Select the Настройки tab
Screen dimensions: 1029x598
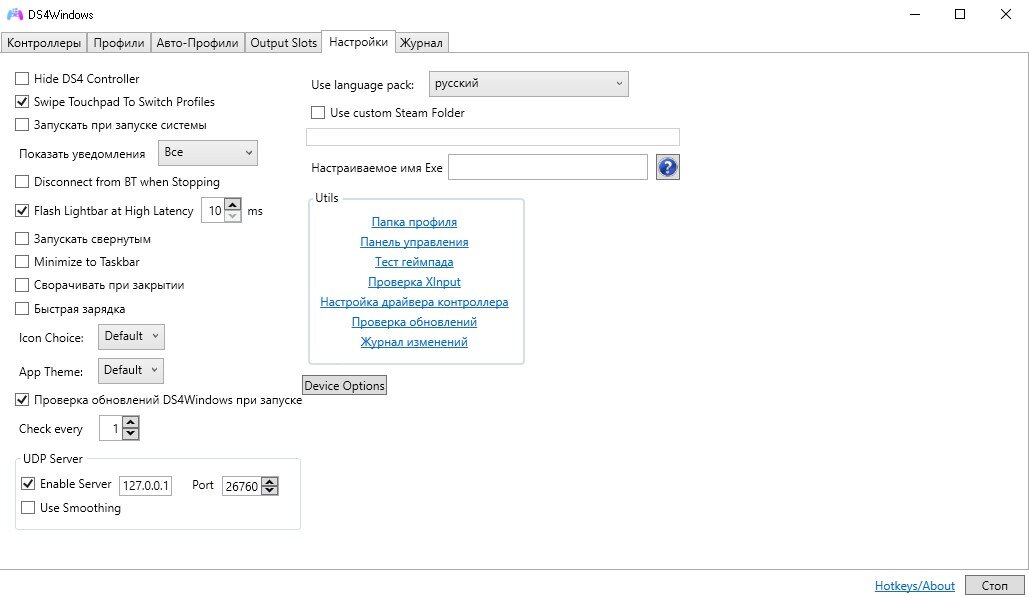point(358,42)
